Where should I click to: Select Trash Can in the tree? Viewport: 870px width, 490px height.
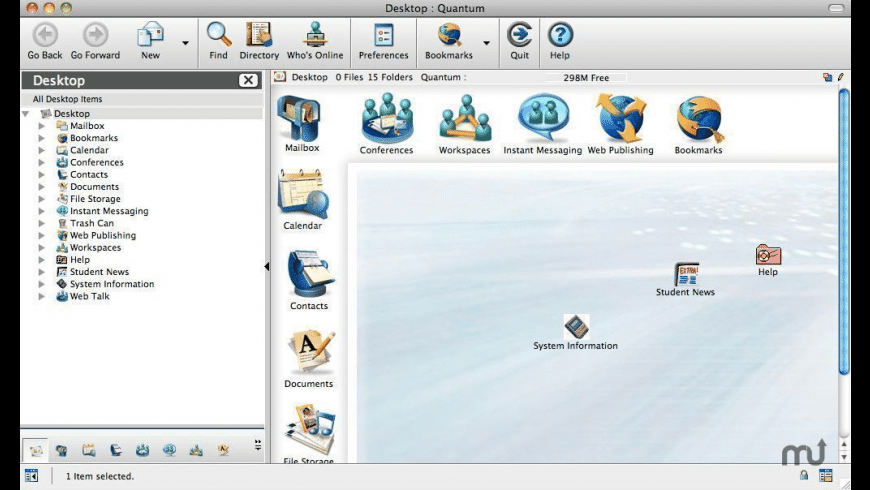91,223
